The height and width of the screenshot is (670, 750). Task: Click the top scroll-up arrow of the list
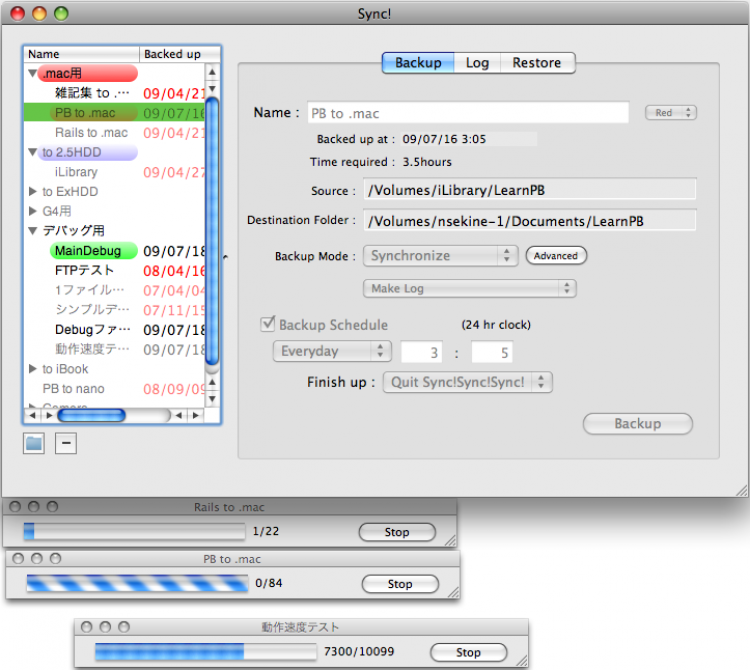(x=212, y=72)
